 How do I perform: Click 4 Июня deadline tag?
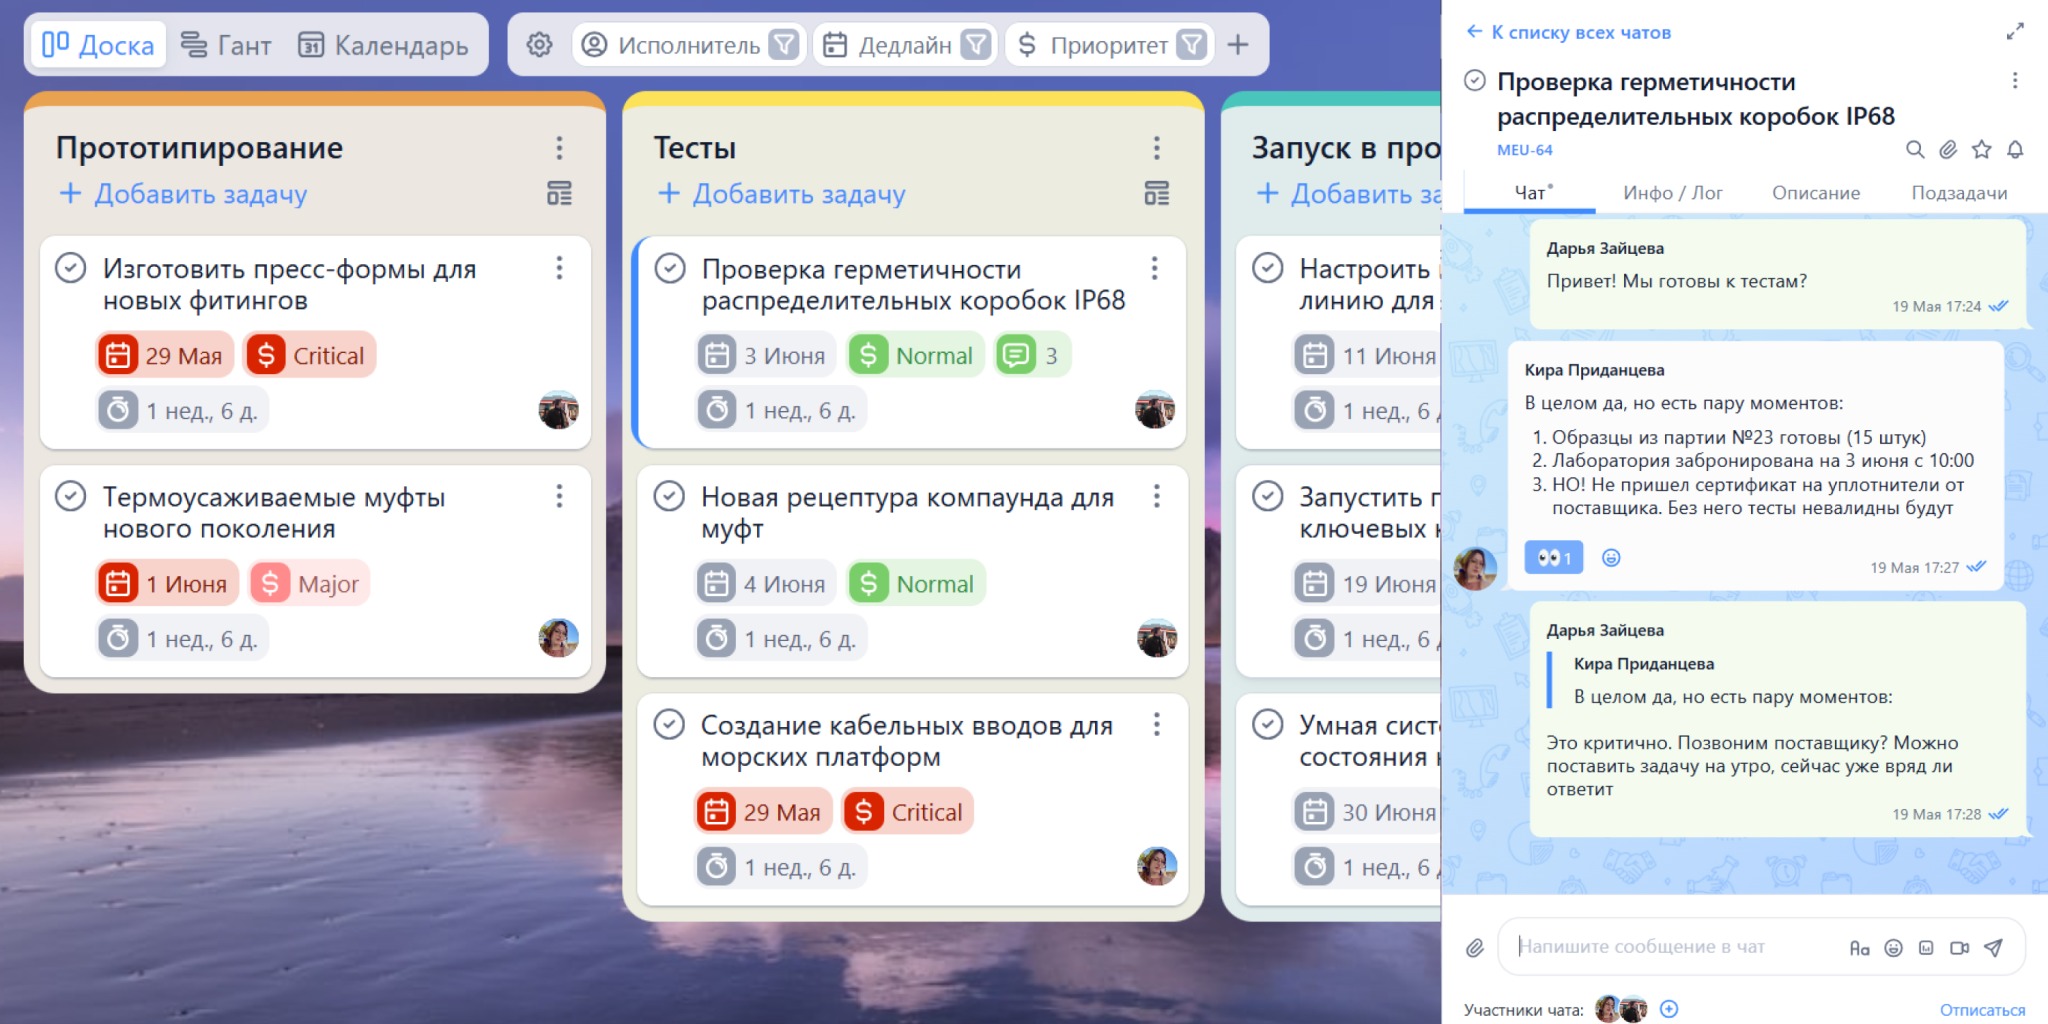point(766,583)
